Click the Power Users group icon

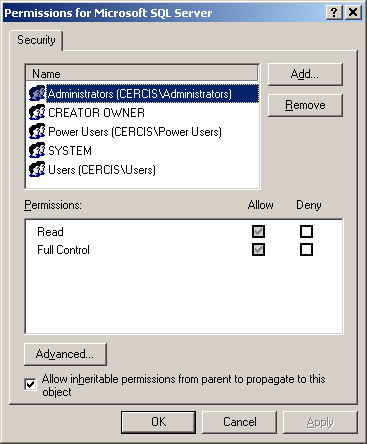pos(37,132)
